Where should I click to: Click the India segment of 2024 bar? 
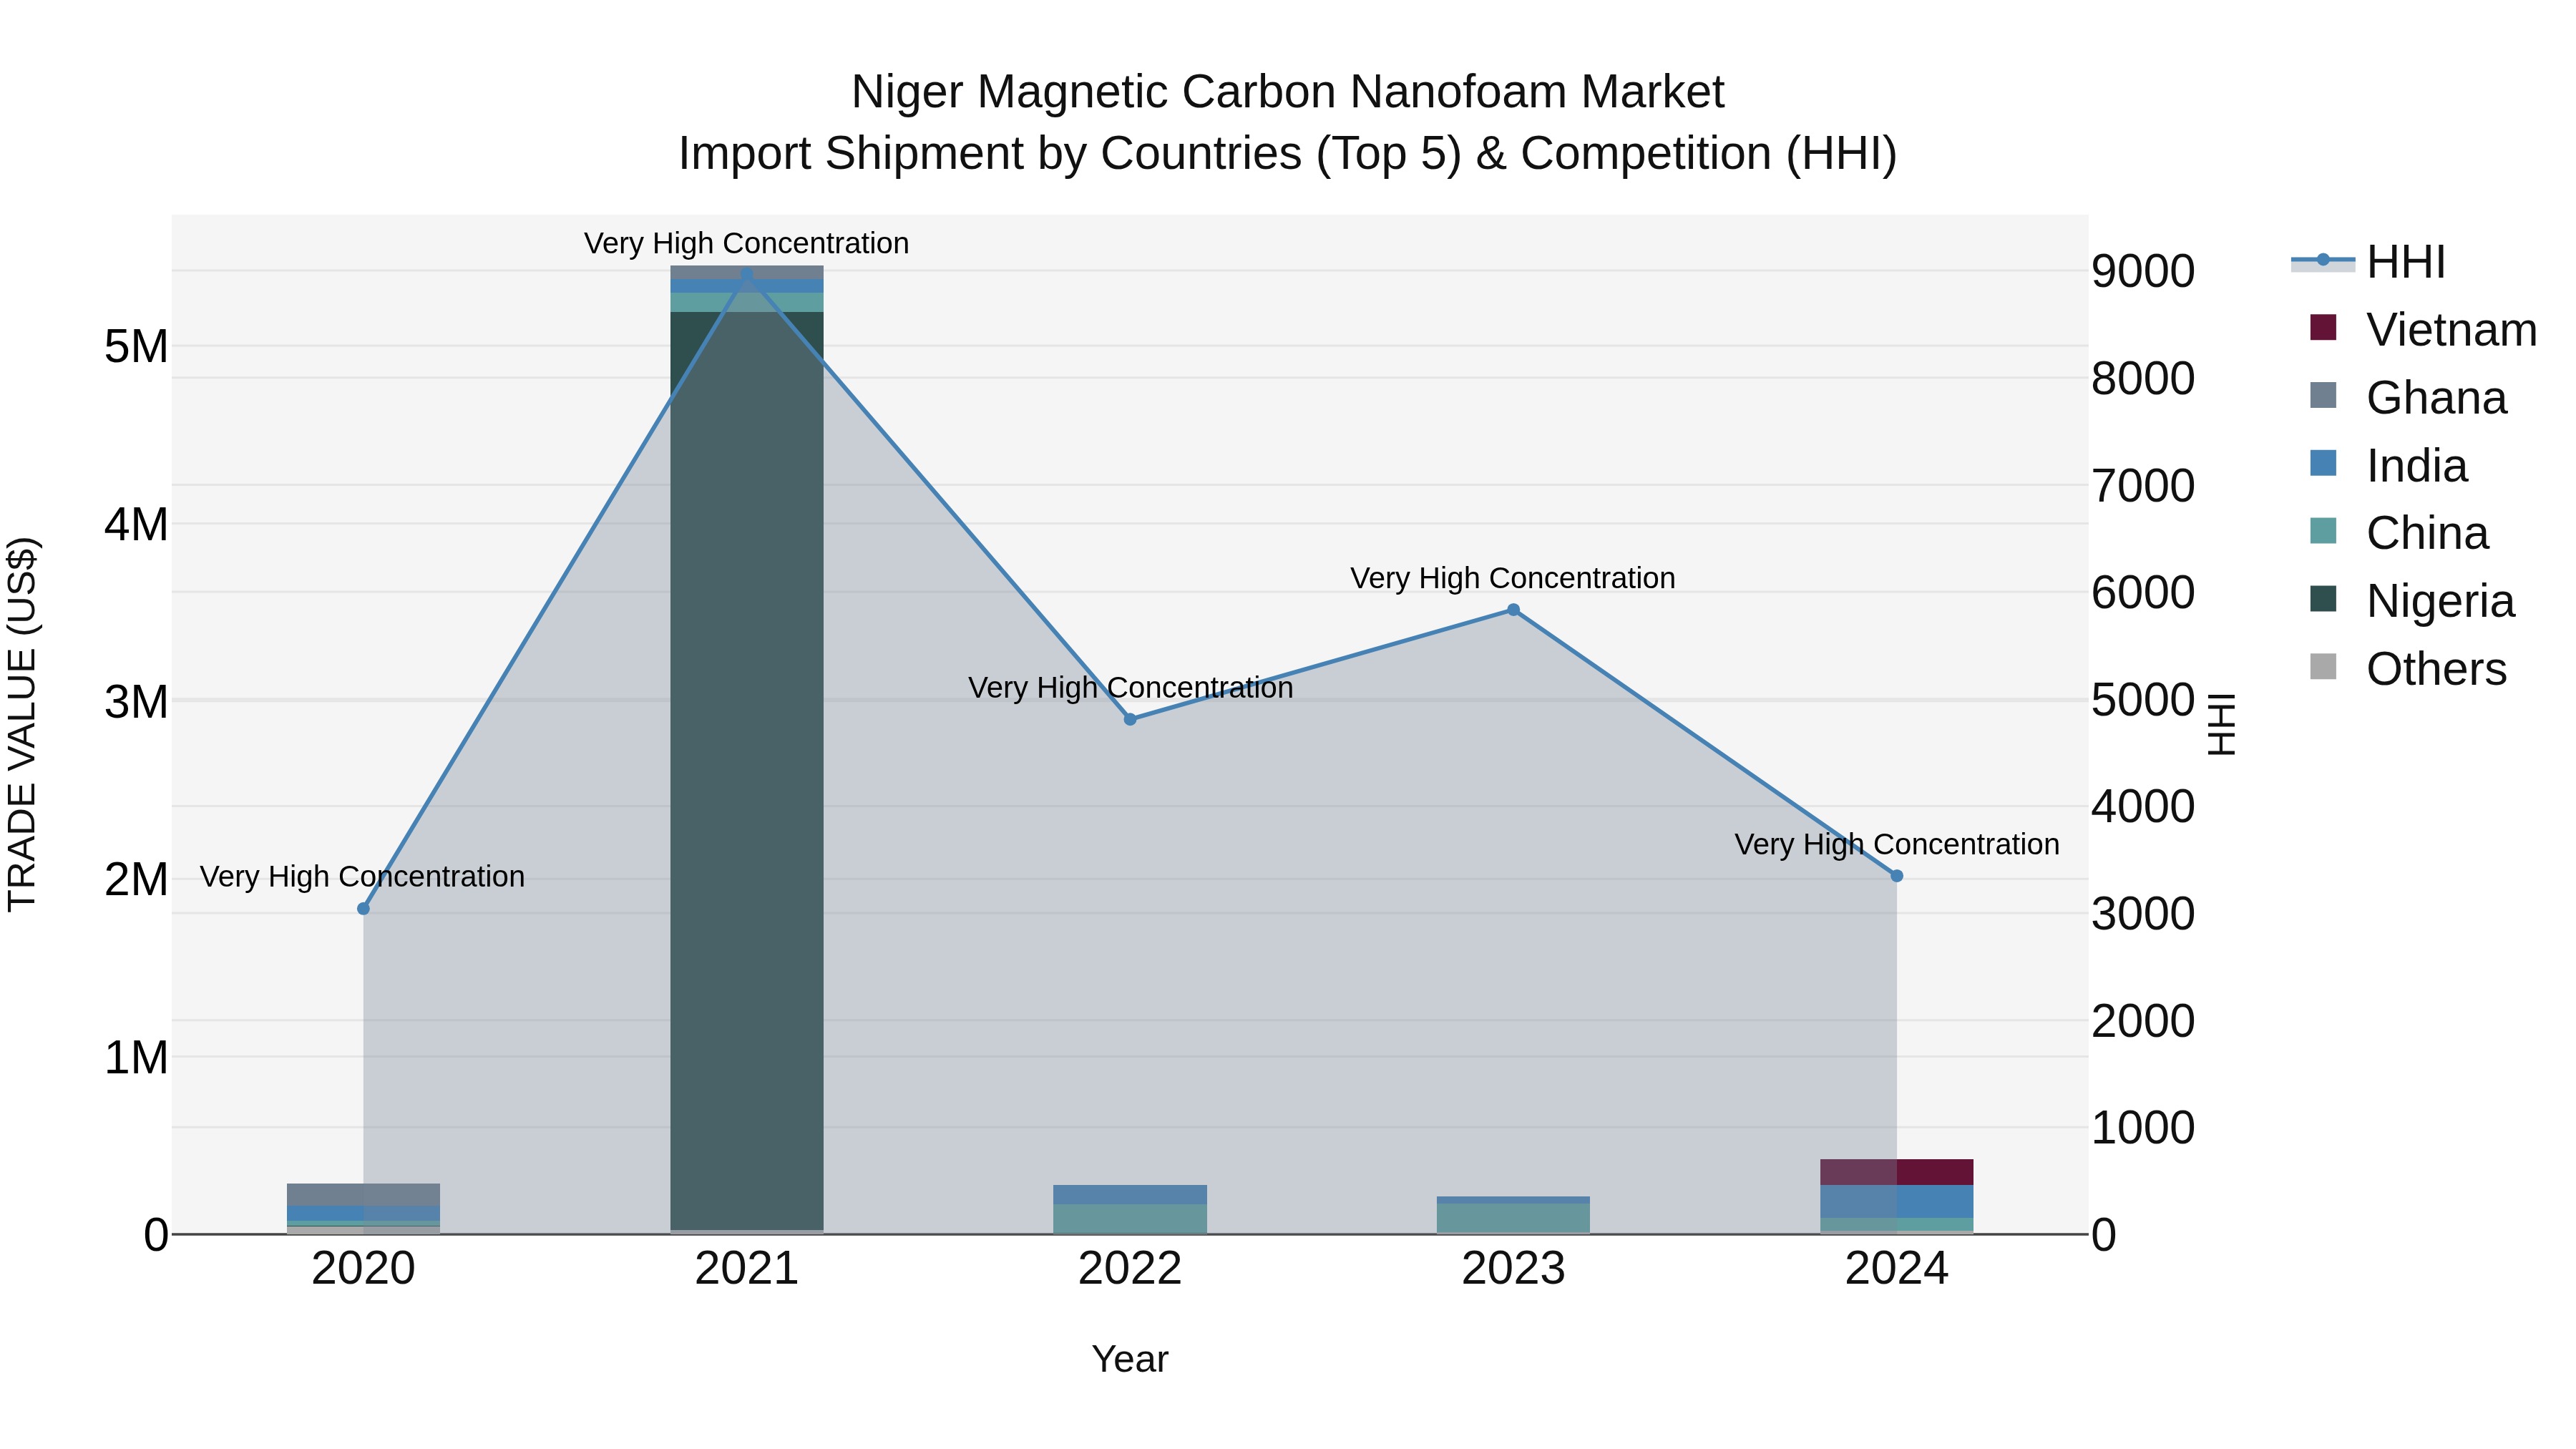coord(1896,1201)
